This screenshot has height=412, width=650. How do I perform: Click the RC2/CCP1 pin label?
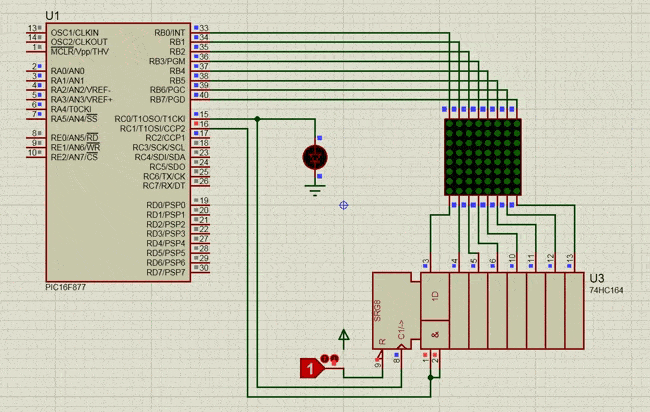pyautogui.click(x=165, y=138)
